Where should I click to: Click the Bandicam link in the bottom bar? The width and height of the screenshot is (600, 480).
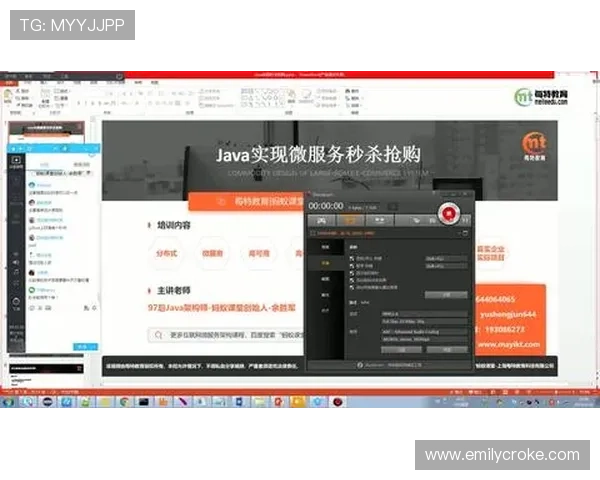point(390,365)
